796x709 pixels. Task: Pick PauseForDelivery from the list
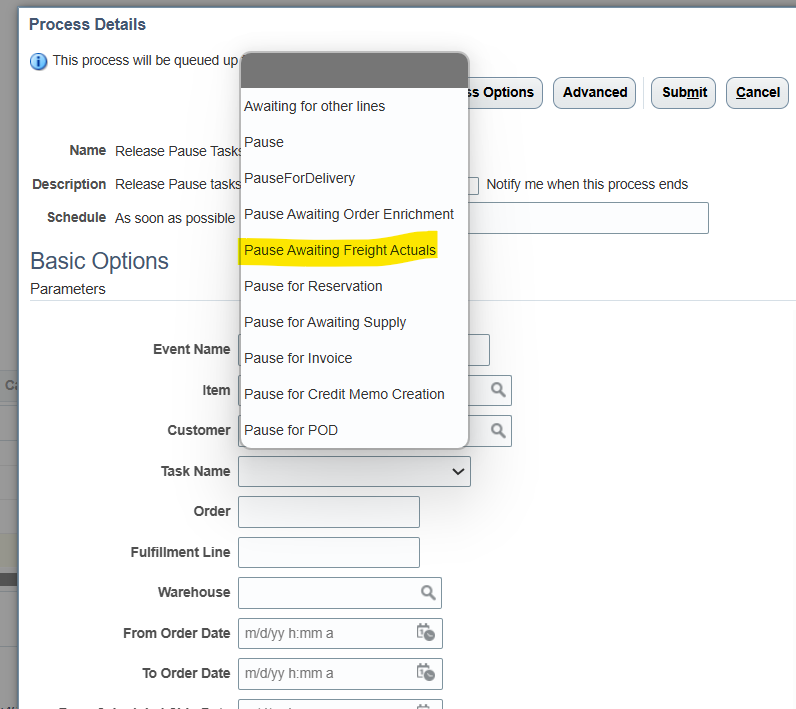click(x=354, y=178)
